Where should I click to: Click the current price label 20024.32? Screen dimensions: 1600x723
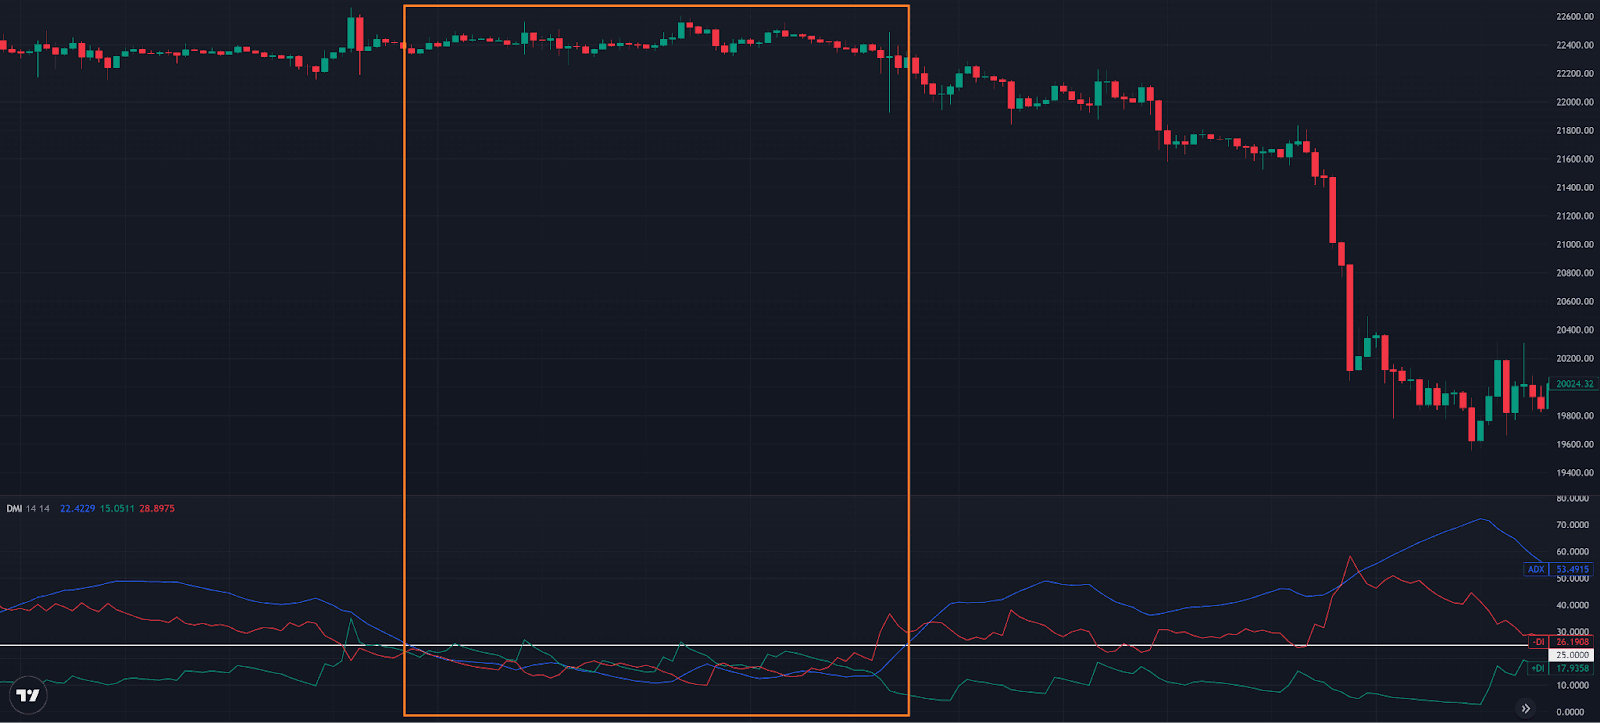coord(1574,384)
